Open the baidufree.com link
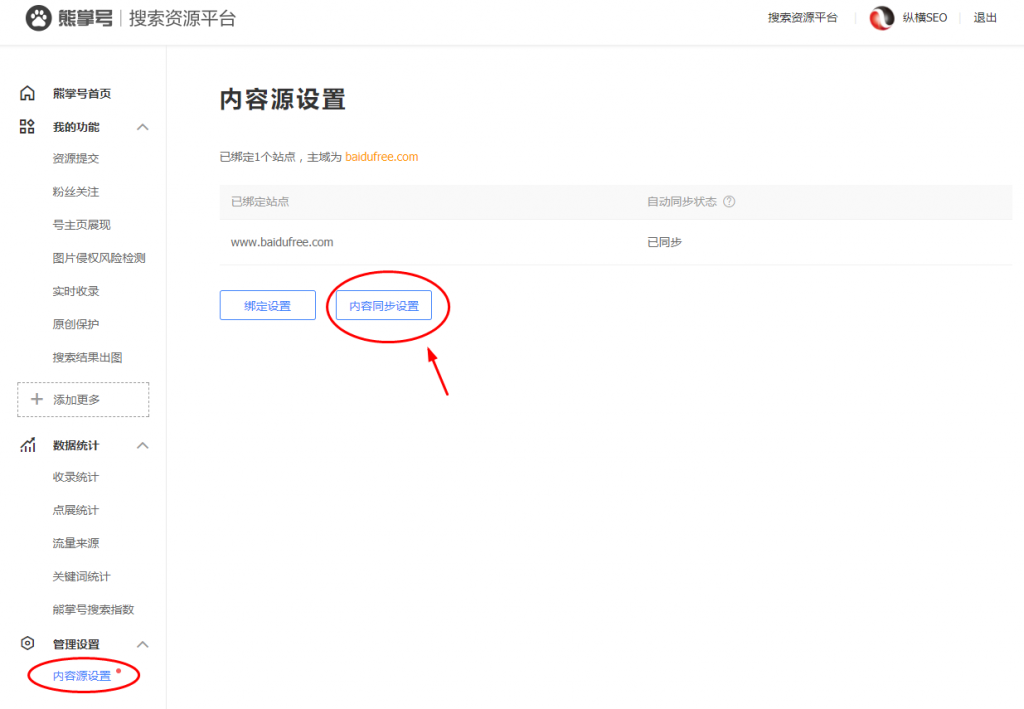 pos(383,157)
